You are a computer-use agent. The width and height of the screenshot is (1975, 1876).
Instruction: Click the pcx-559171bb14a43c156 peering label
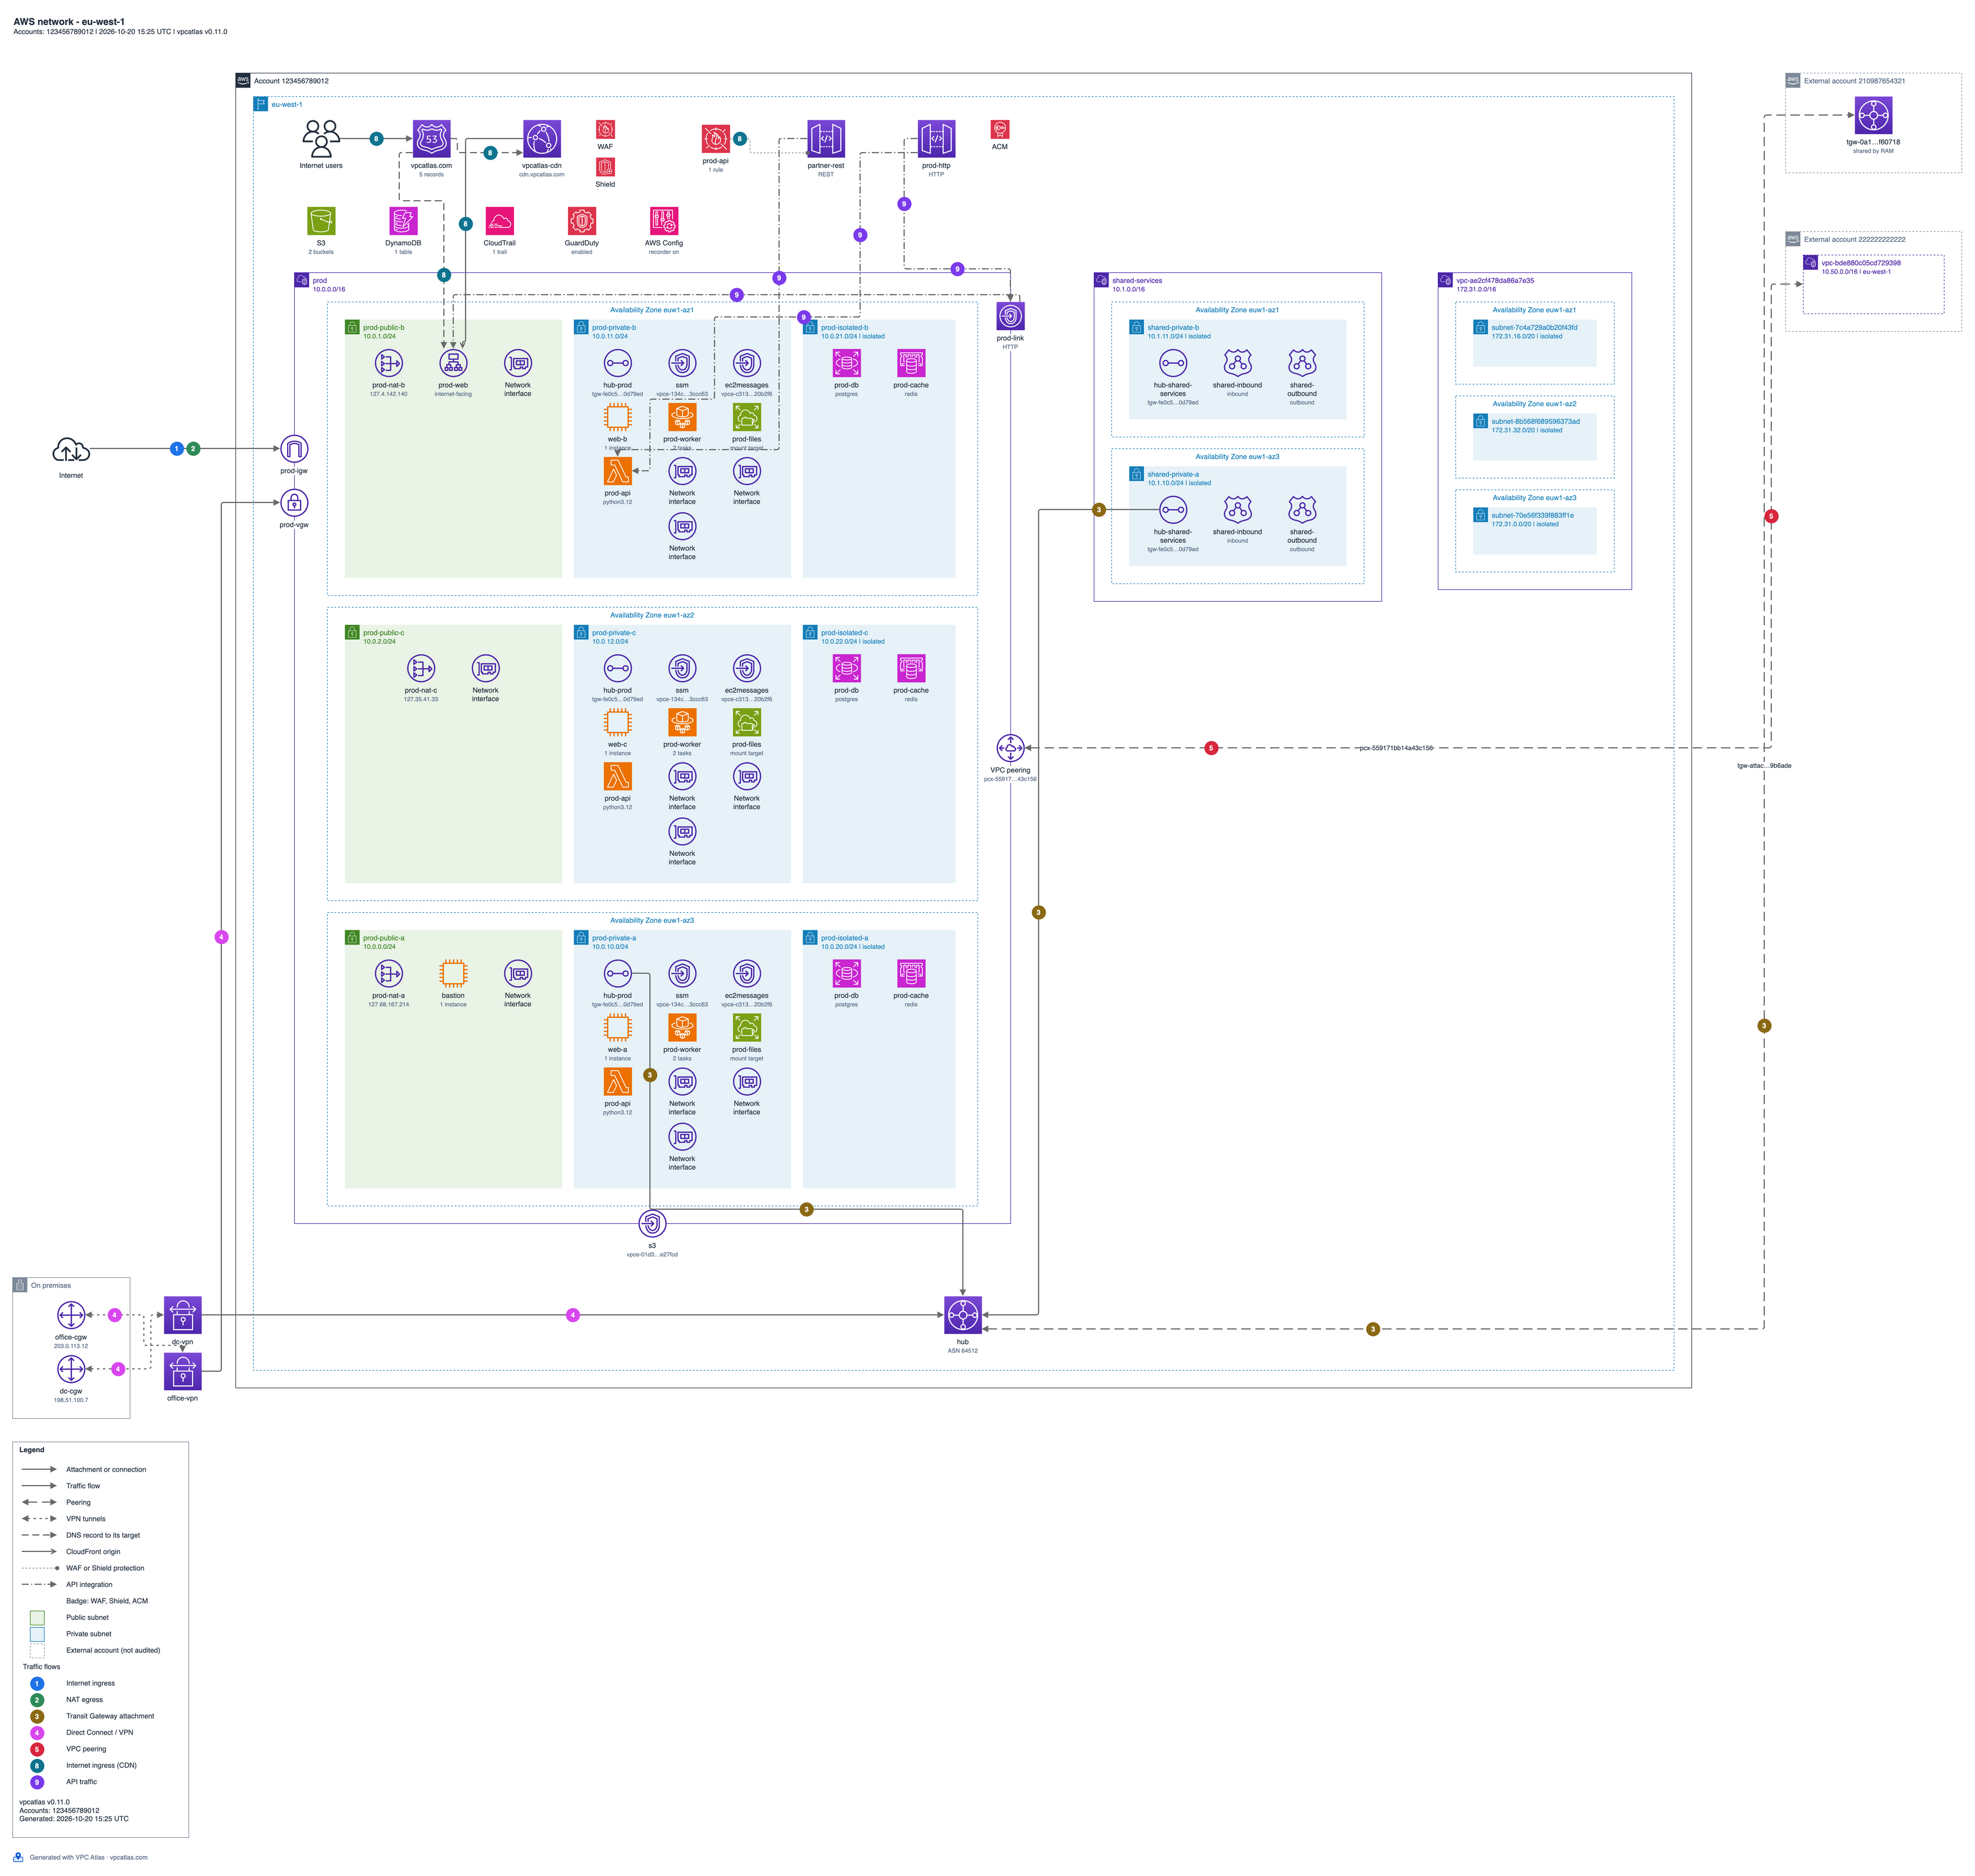[1395, 748]
